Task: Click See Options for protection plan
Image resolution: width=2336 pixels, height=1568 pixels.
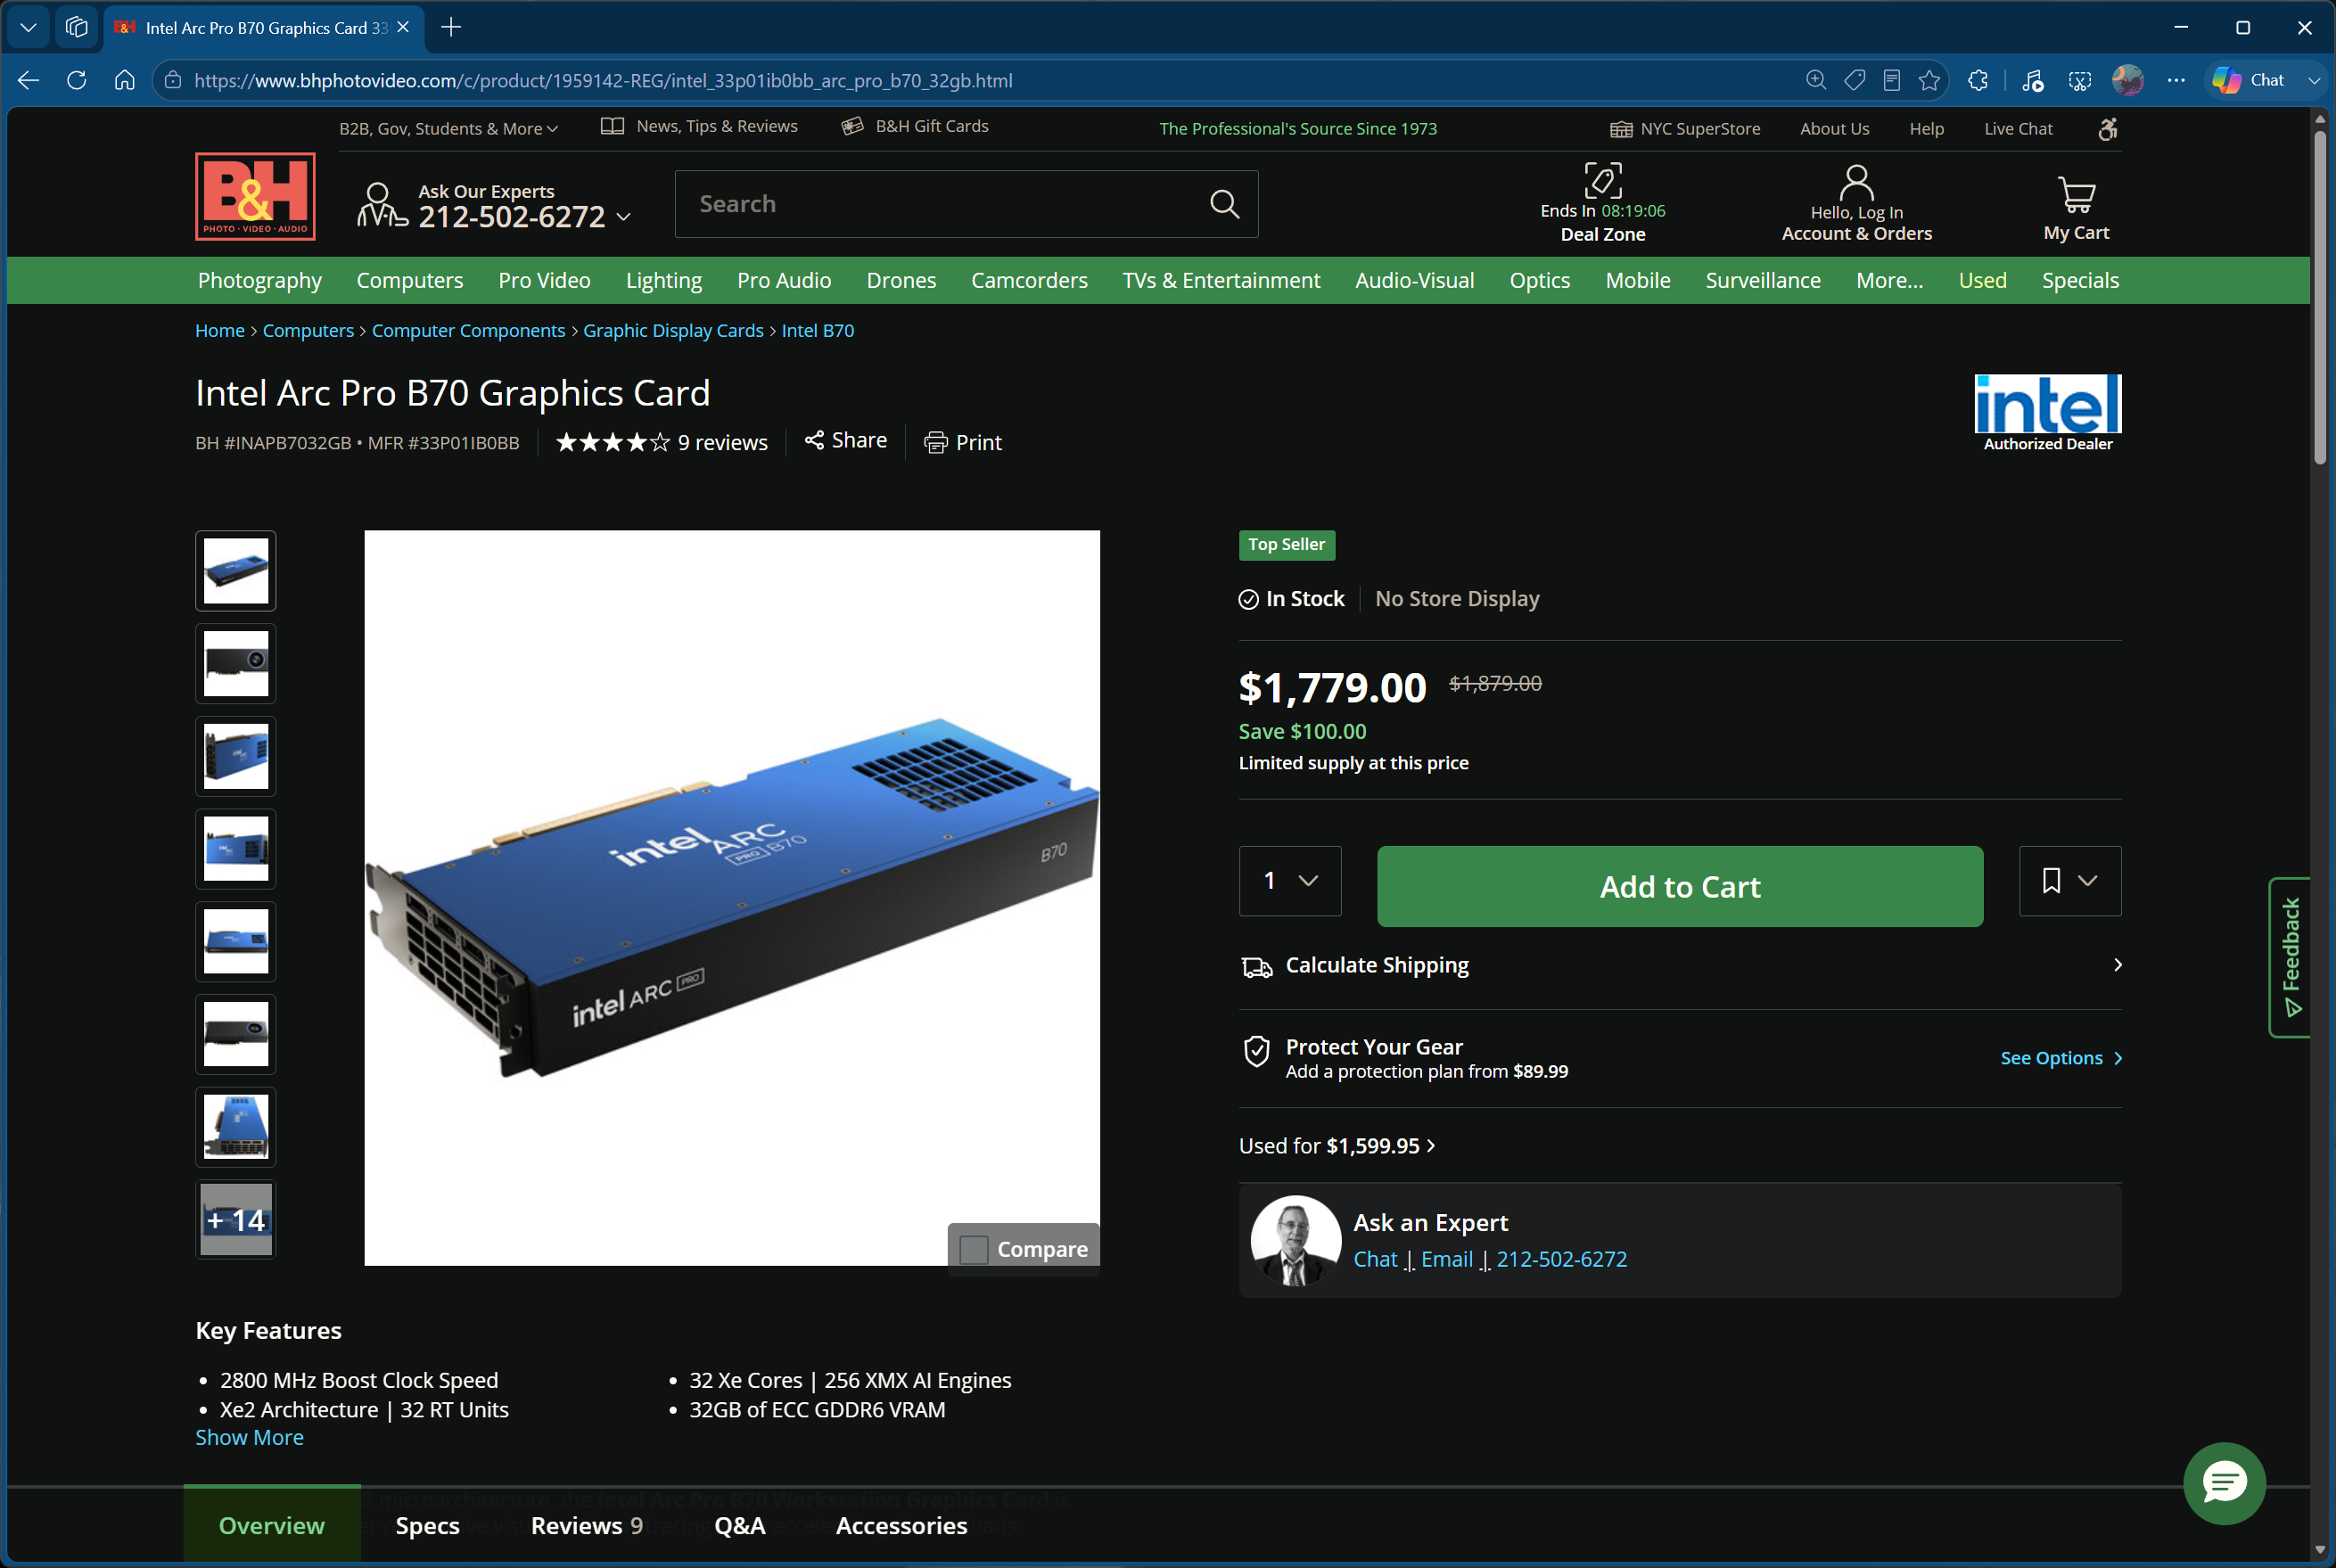Action: (x=2061, y=1058)
